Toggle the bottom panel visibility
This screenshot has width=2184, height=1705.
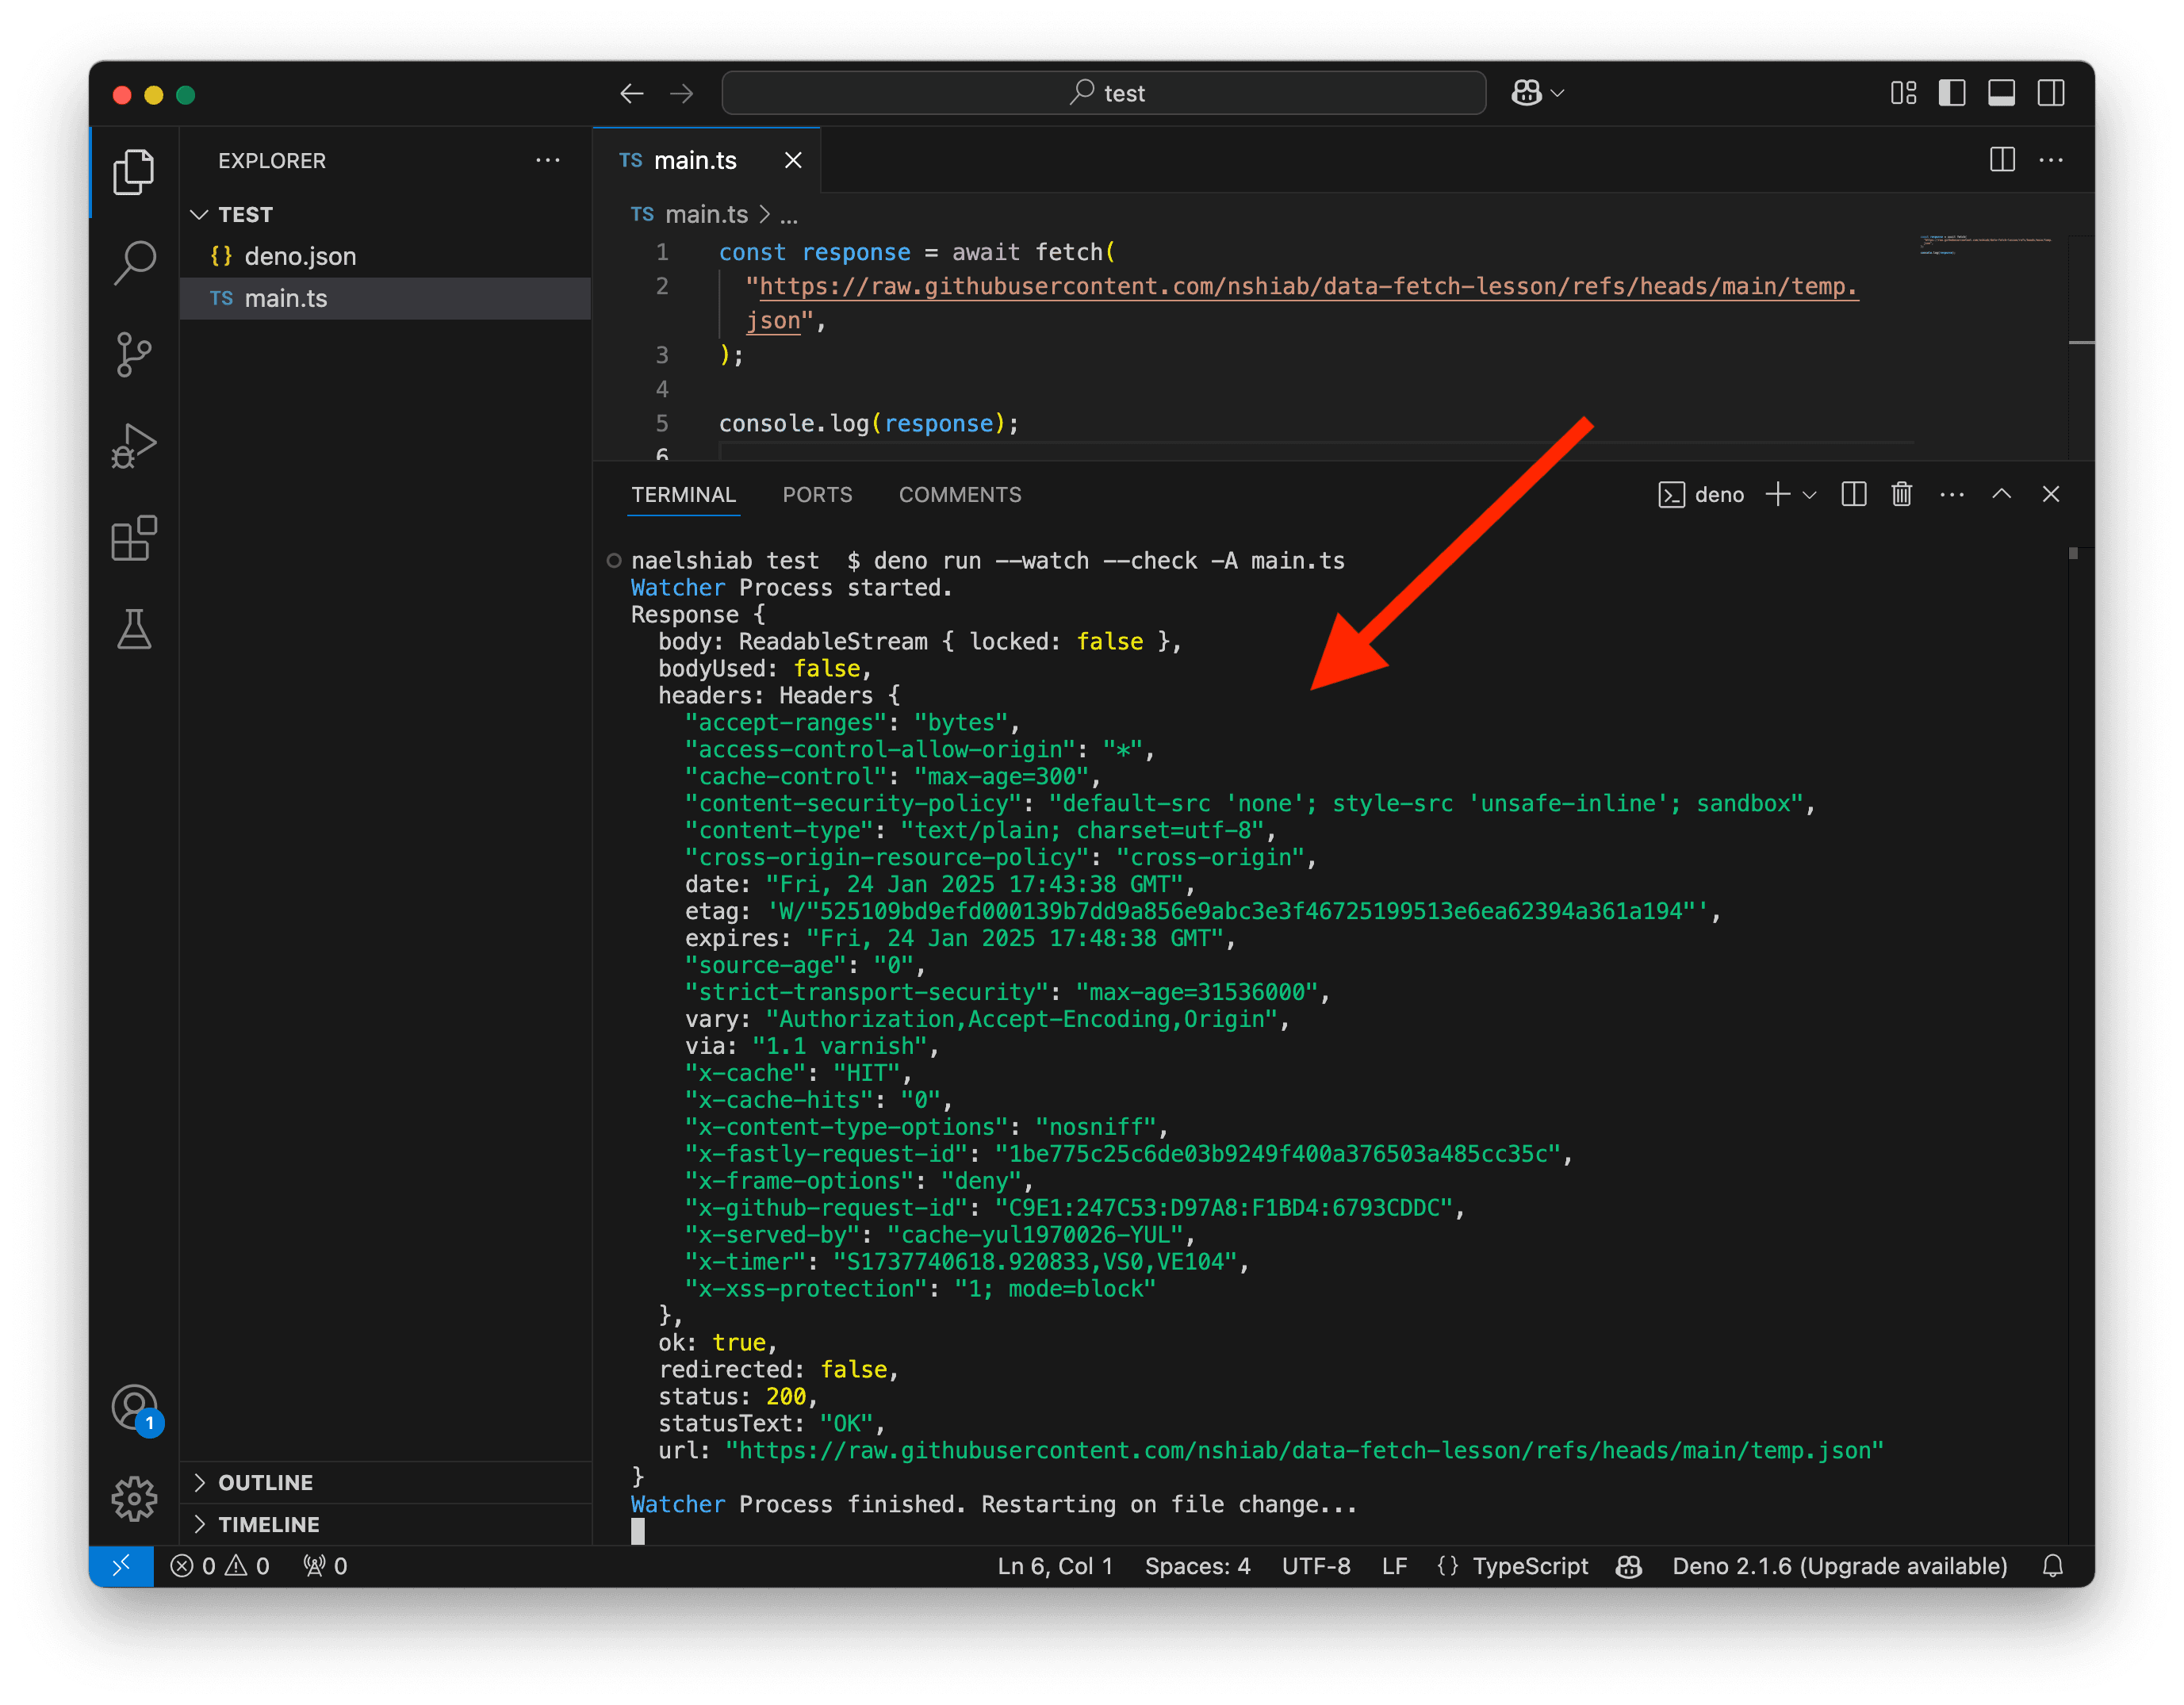pyautogui.click(x=2001, y=93)
